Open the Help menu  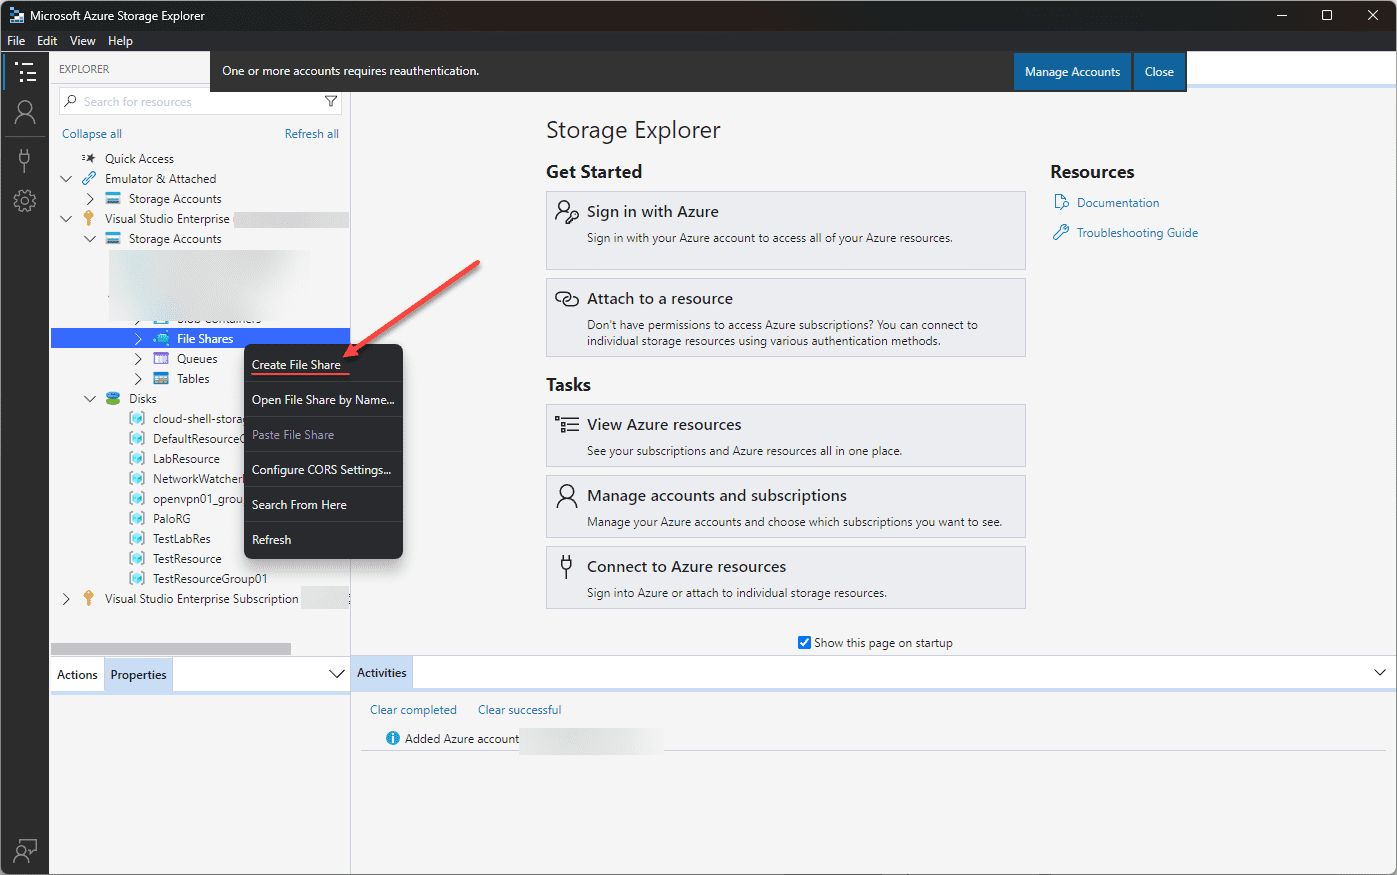[x=120, y=41]
